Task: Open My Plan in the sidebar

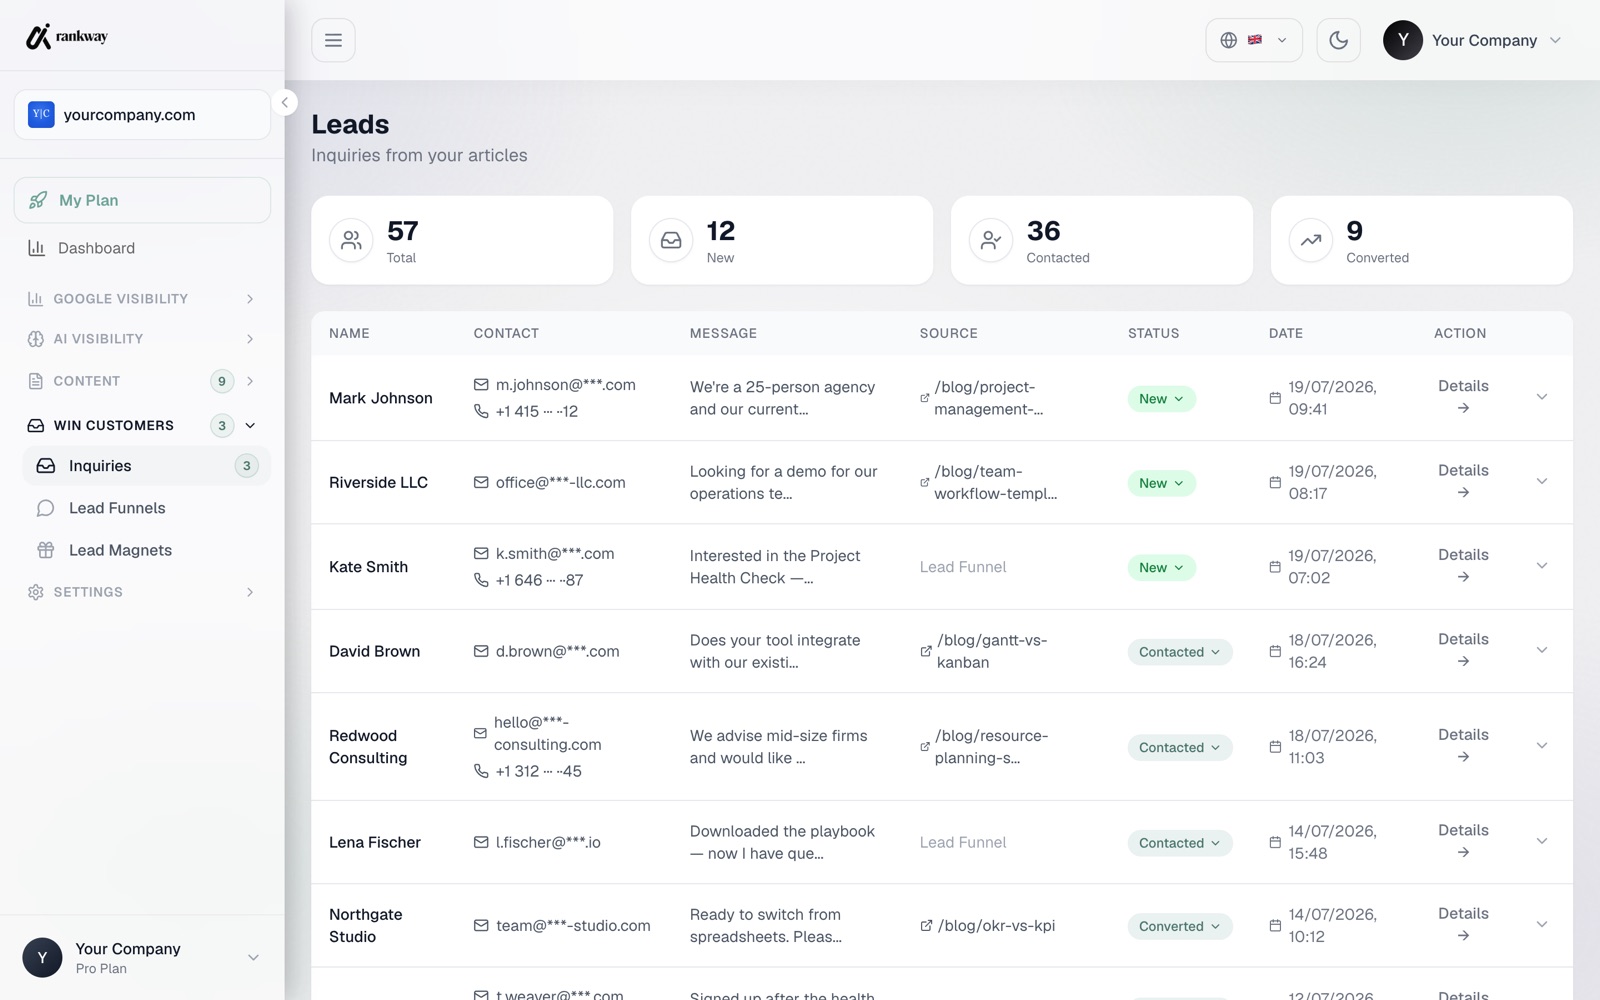Action: tap(142, 200)
